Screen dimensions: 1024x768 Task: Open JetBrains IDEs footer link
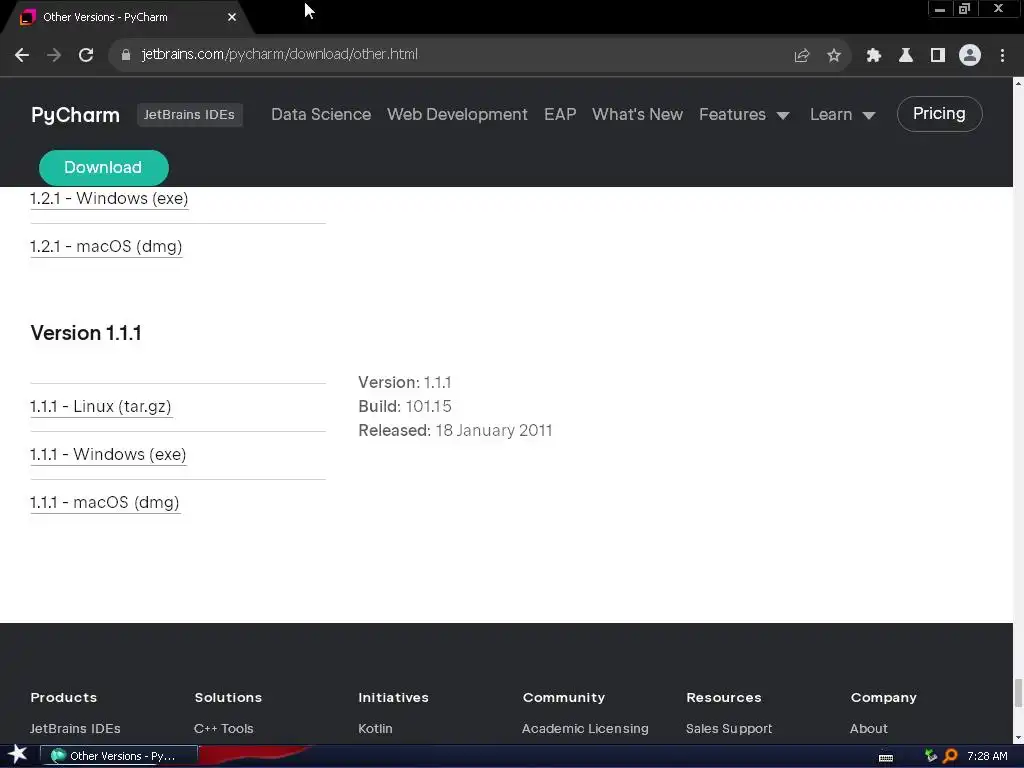[x=75, y=728]
